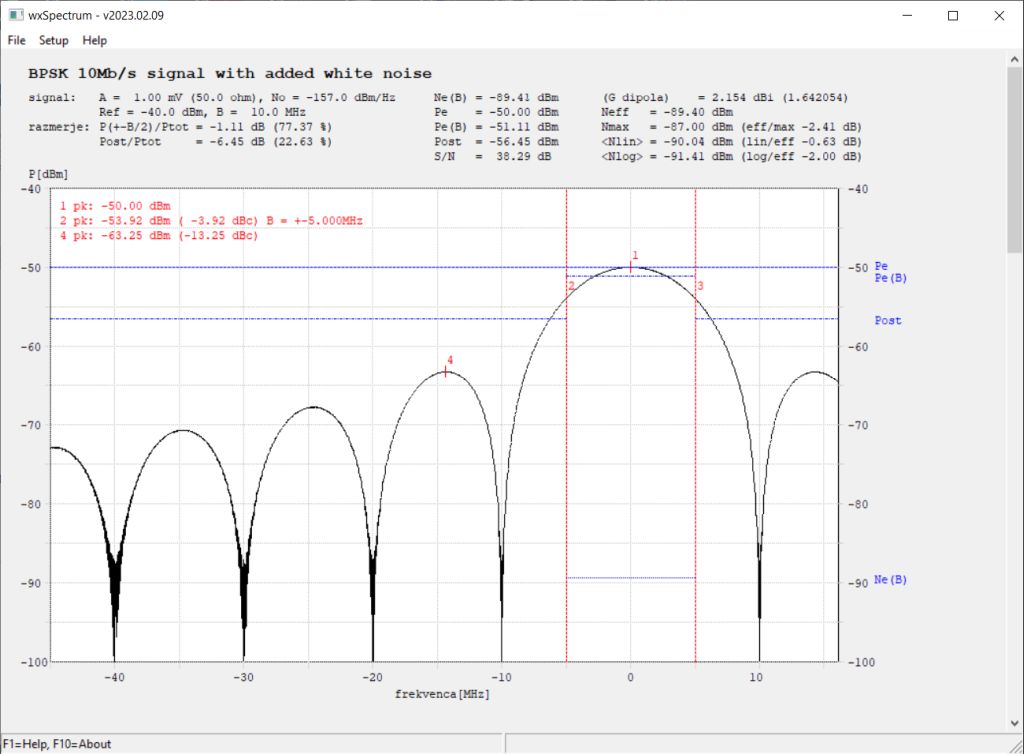The width and height of the screenshot is (1024, 754).
Task: Maximize the wxSpectrum window
Action: coord(953,15)
